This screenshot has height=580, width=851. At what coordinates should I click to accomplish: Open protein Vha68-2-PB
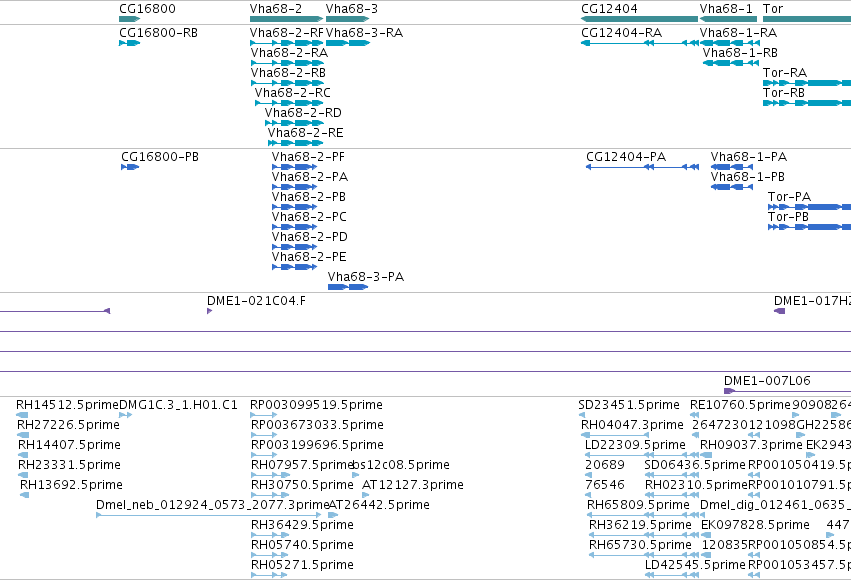pos(309,197)
